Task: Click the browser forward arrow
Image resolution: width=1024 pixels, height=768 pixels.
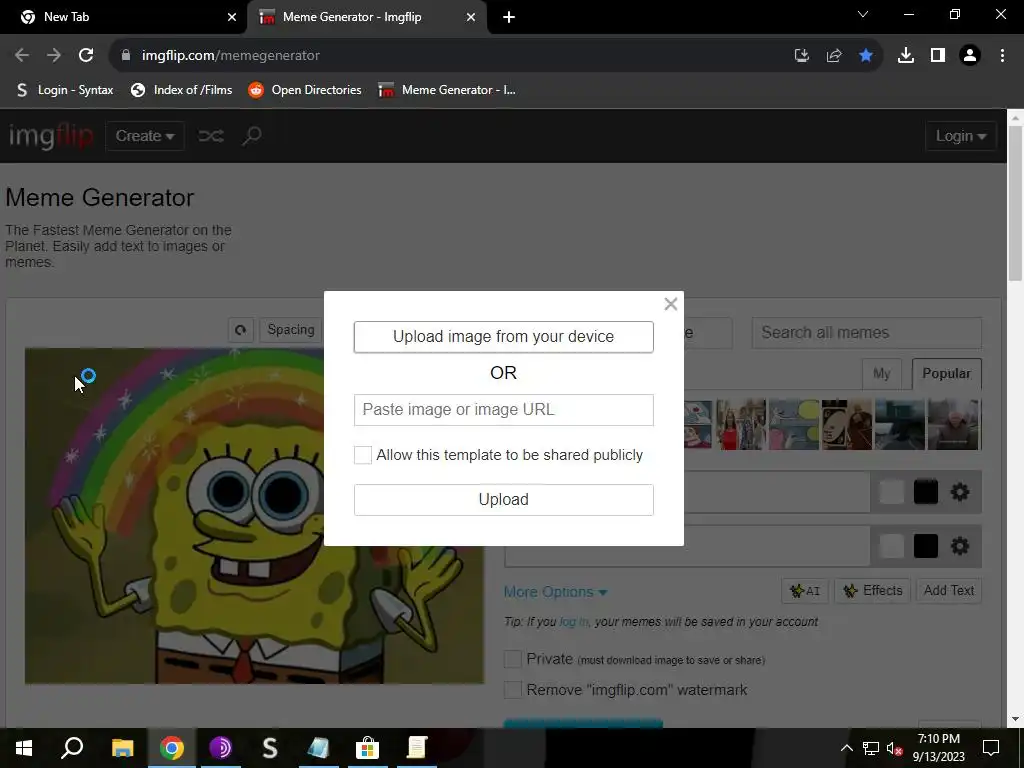Action: click(x=54, y=56)
